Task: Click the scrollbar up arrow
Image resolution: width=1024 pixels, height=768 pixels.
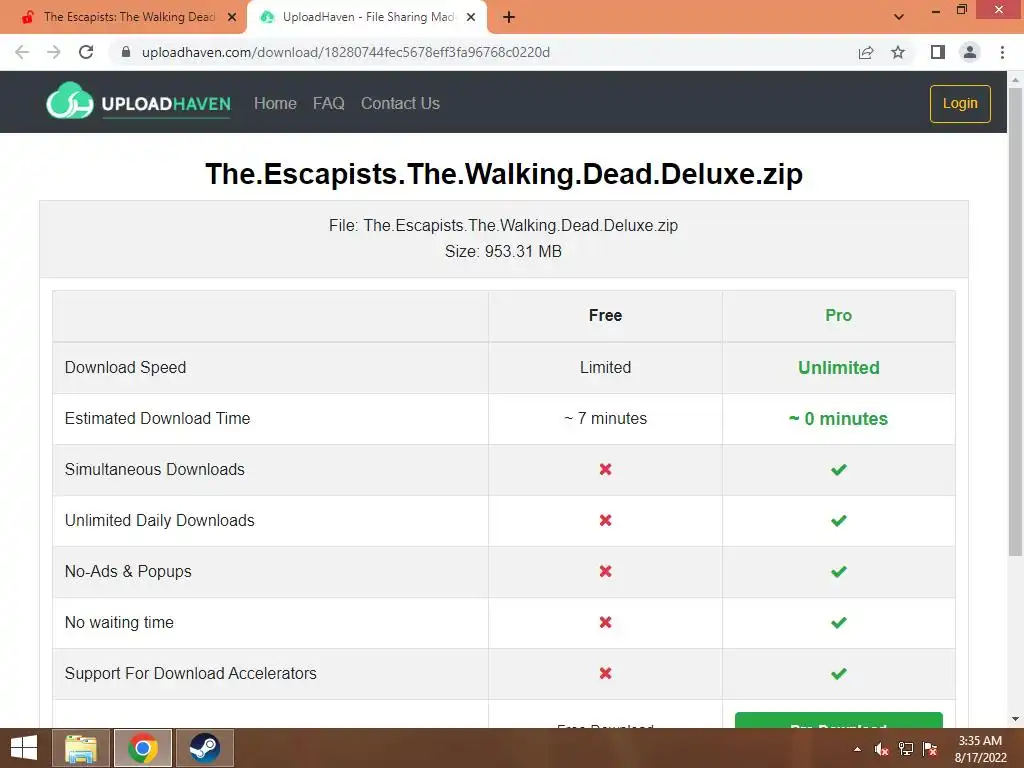Action: click(1015, 80)
